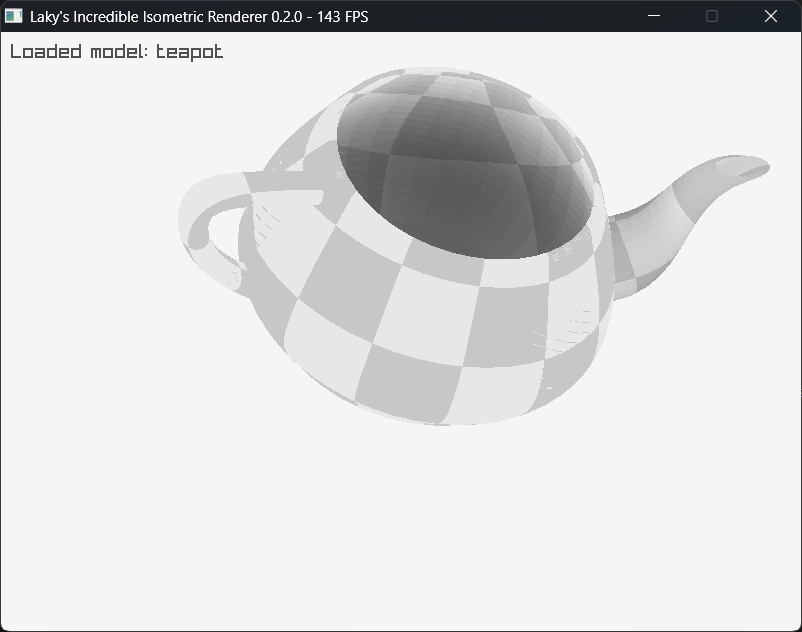Click the disabled maximize window button

tap(711, 16)
